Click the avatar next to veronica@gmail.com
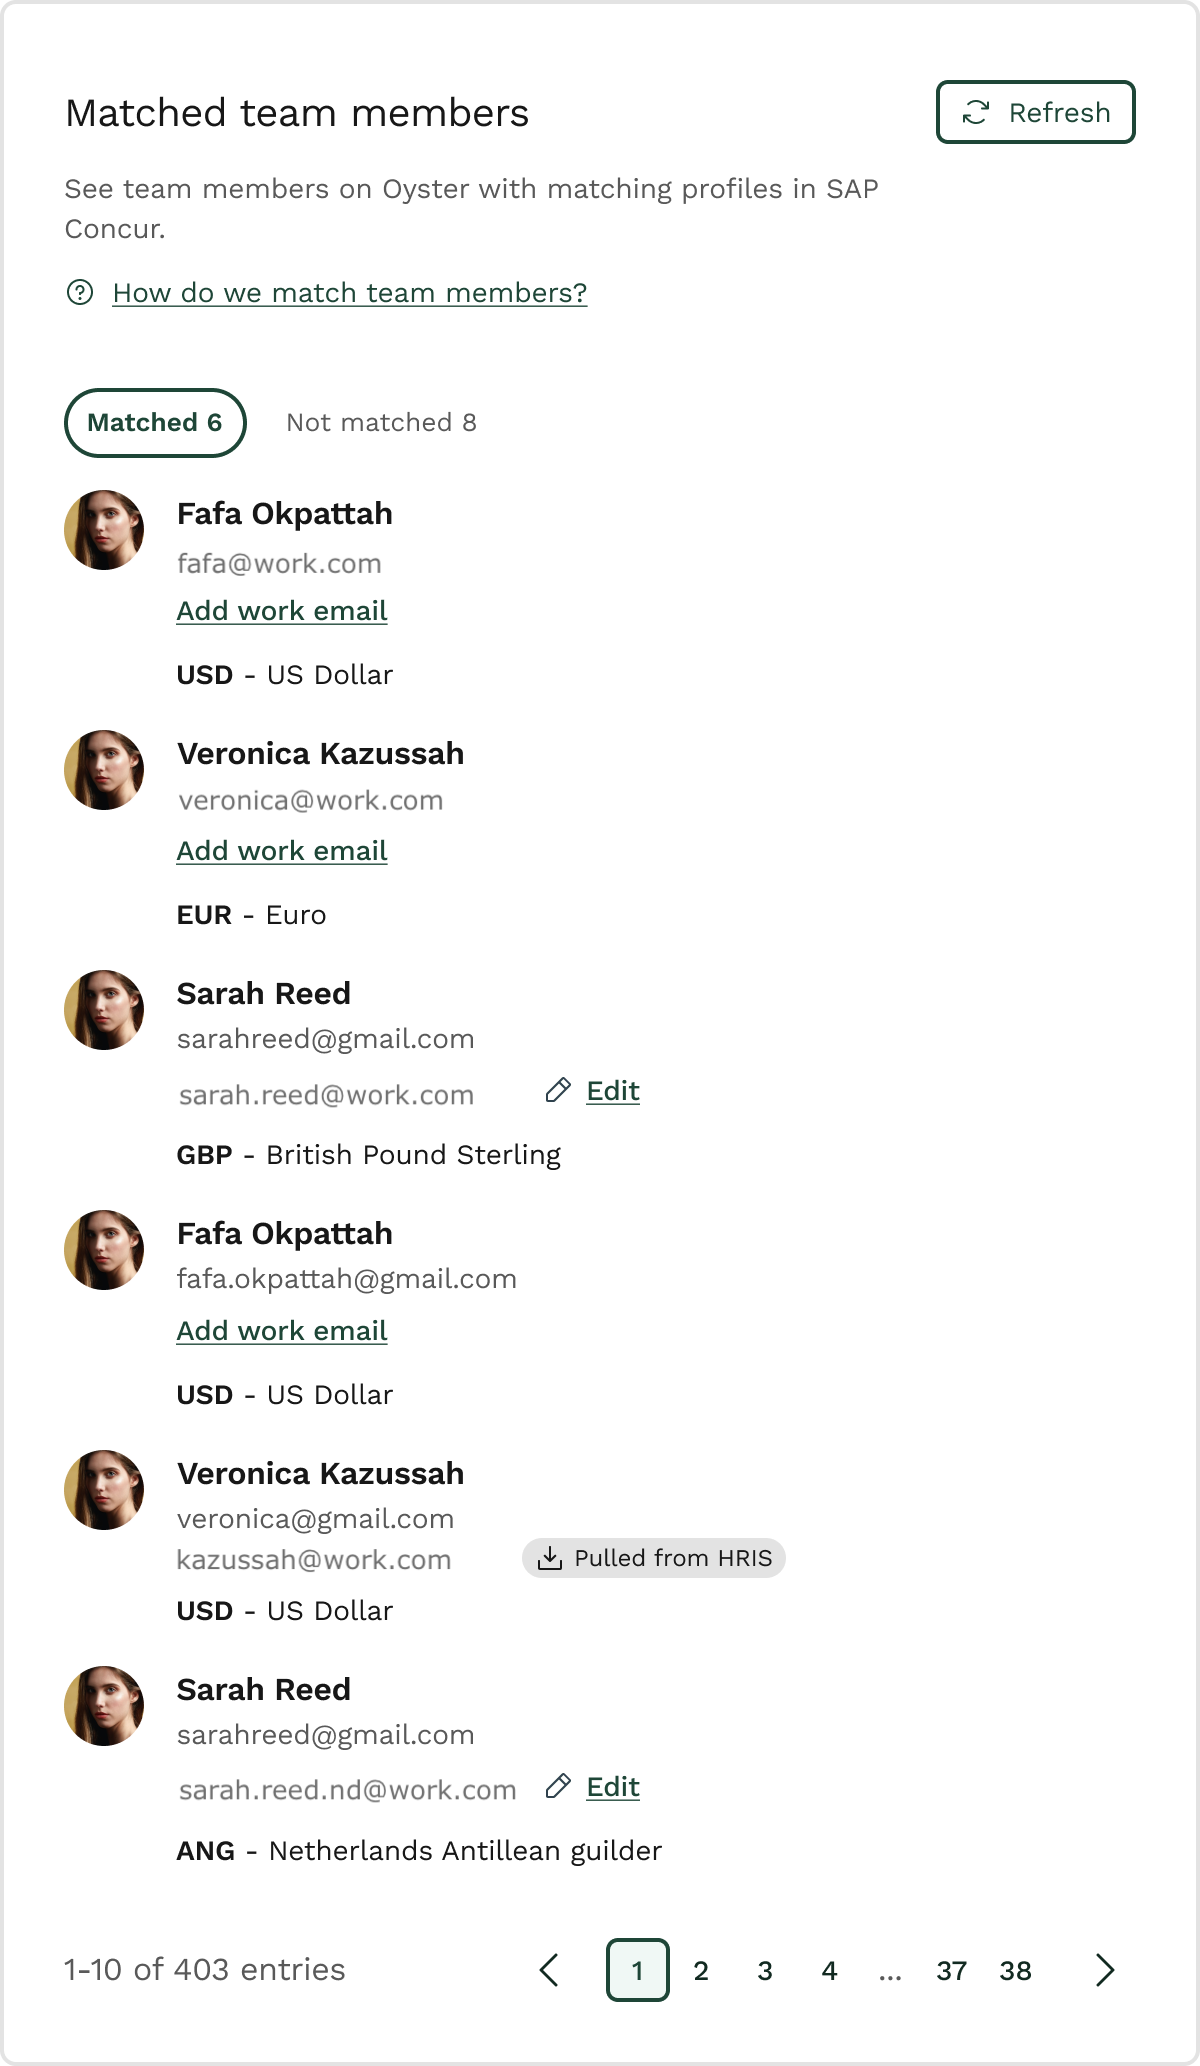Image resolution: width=1200 pixels, height=2066 pixels. (104, 1490)
